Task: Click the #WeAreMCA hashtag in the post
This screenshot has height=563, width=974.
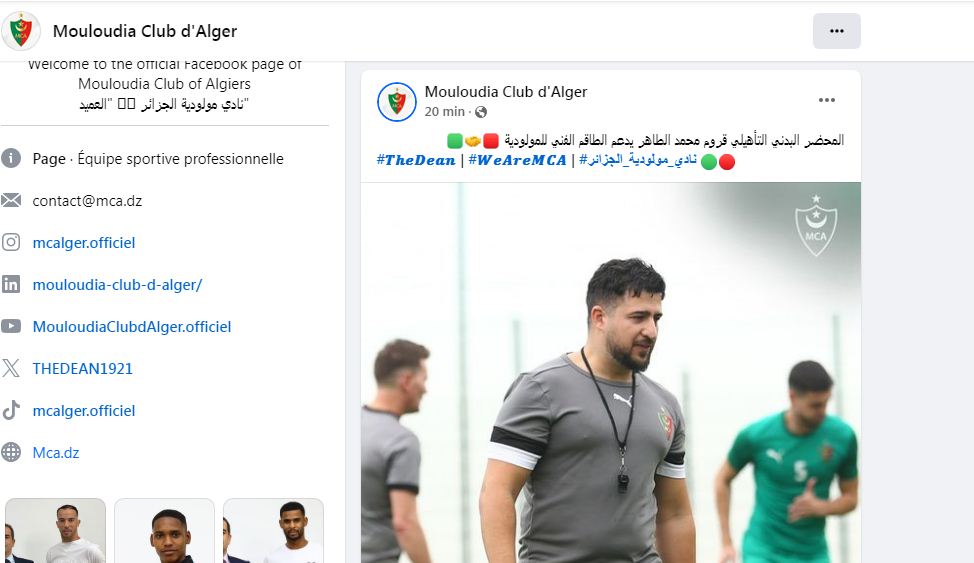Action: [517, 160]
